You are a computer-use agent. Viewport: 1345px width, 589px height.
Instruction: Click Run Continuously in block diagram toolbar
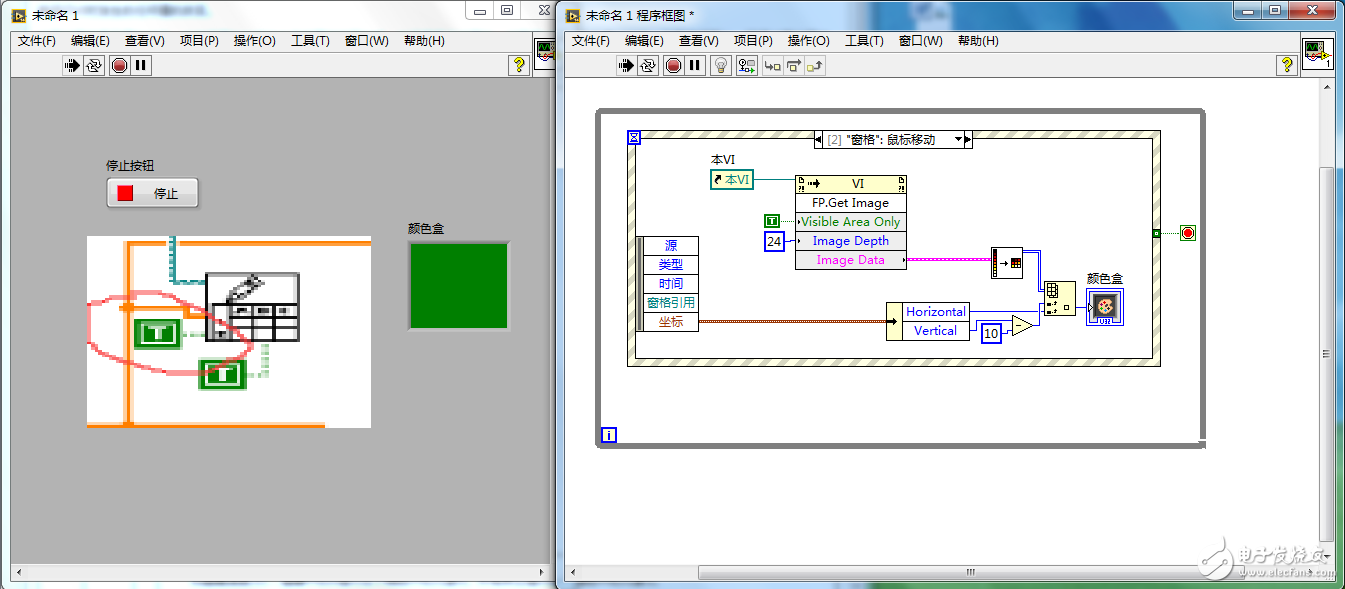pyautogui.click(x=648, y=65)
